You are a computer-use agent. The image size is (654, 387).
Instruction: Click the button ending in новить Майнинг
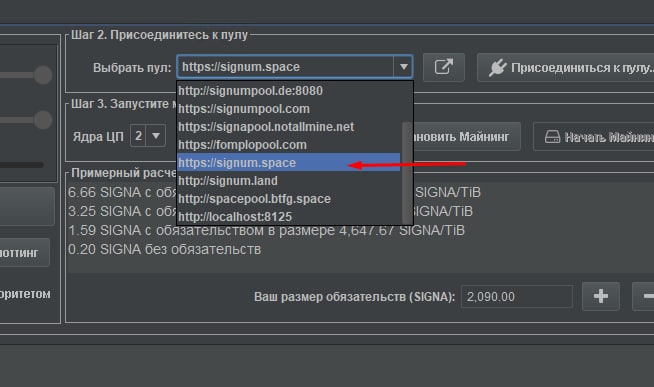(x=466, y=136)
